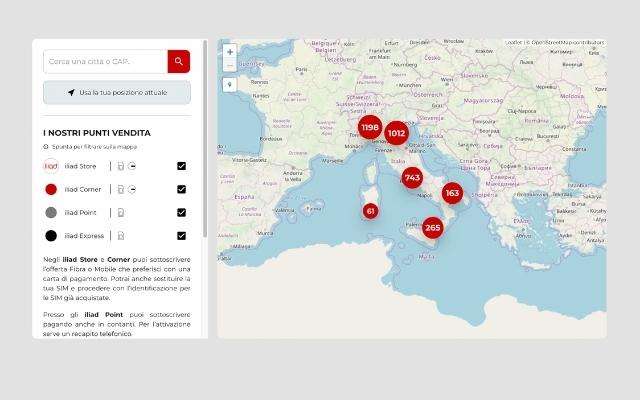This screenshot has height=400, width=640.
Task: Zoom out the map with minus
Action: pos(230,65)
